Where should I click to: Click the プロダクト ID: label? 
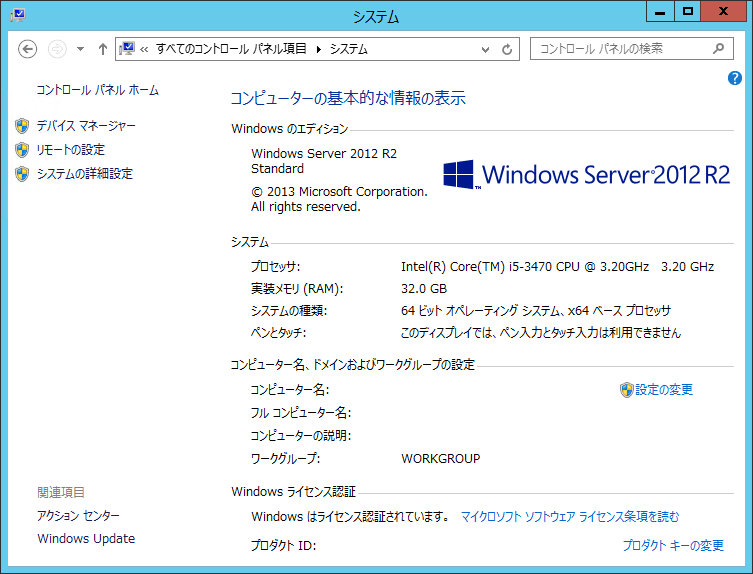tap(283, 546)
